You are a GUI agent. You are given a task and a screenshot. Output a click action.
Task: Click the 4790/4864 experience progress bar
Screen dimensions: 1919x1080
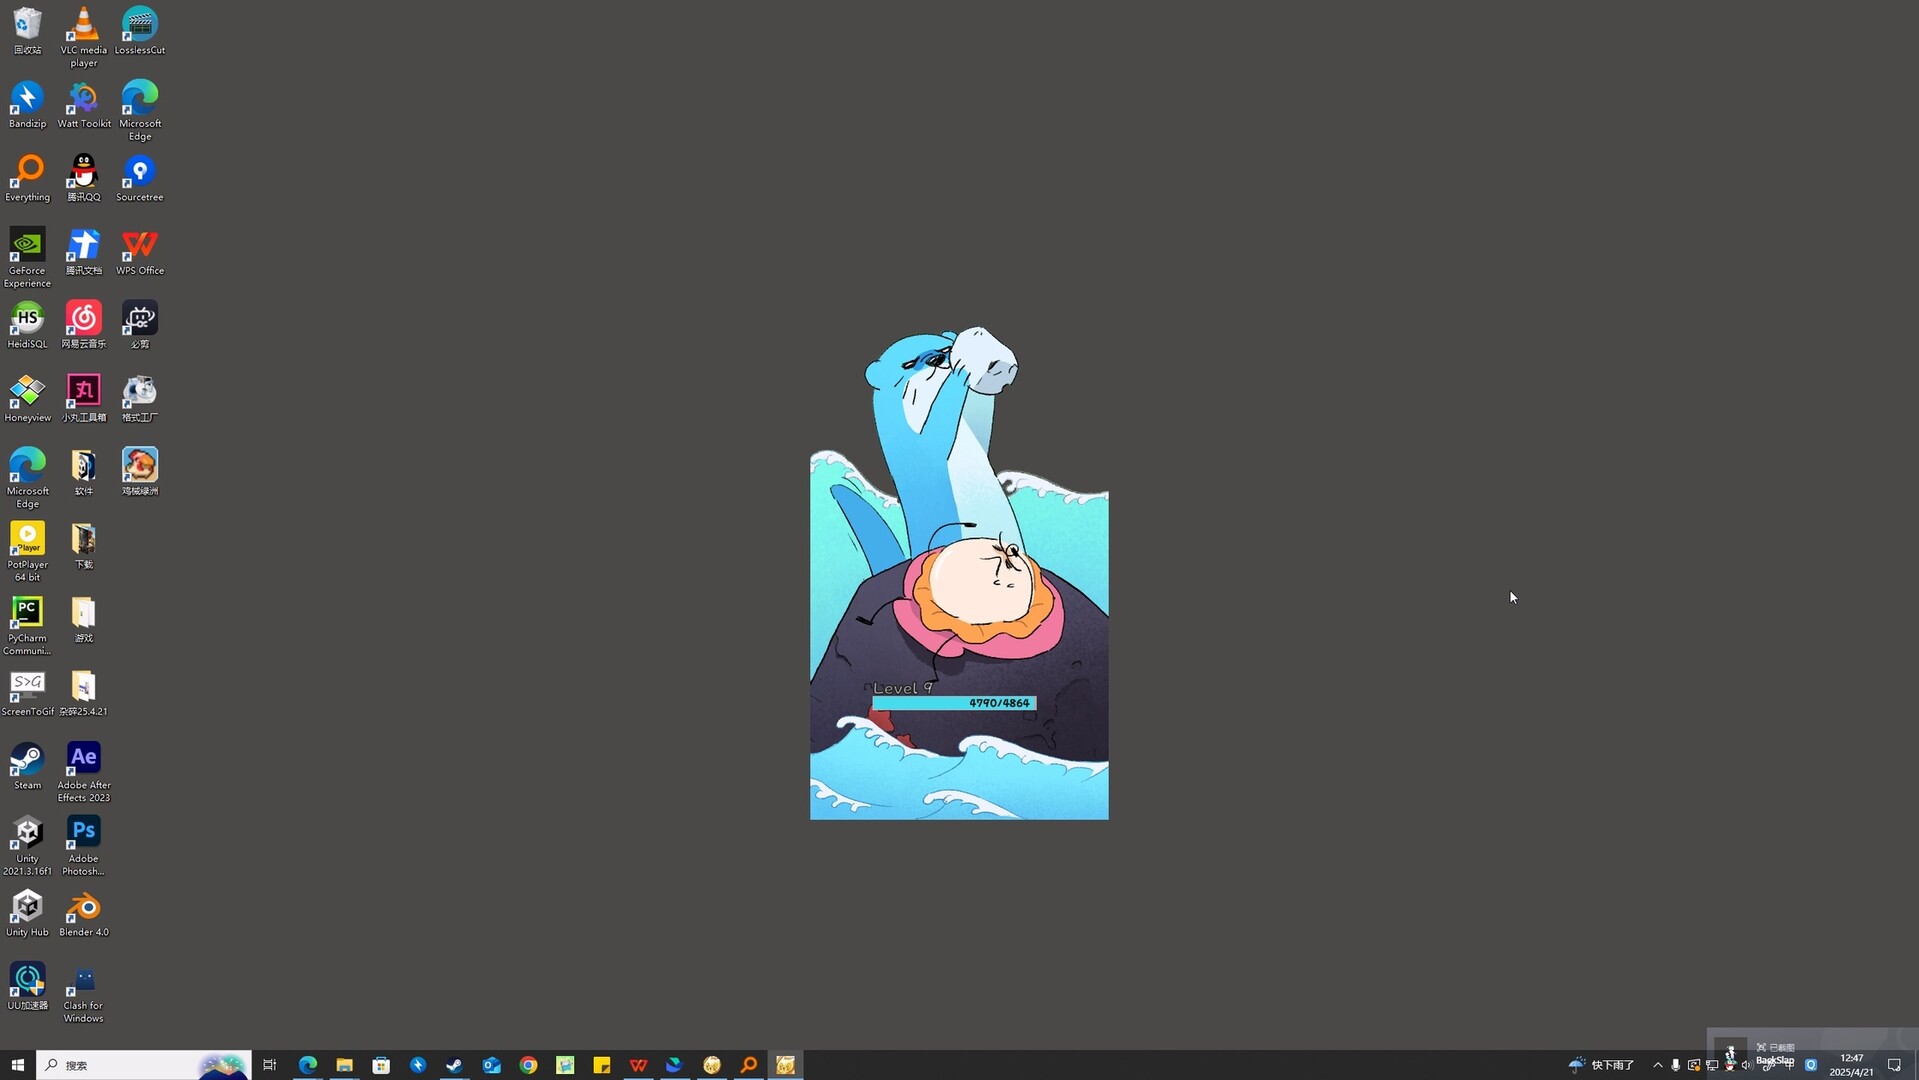click(954, 703)
